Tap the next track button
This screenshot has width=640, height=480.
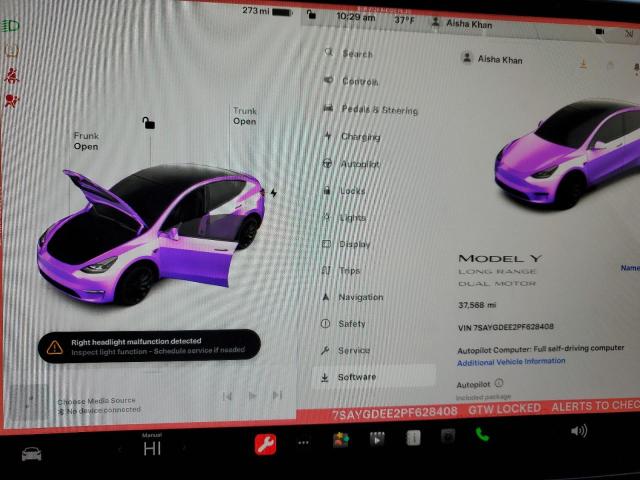[x=277, y=395]
